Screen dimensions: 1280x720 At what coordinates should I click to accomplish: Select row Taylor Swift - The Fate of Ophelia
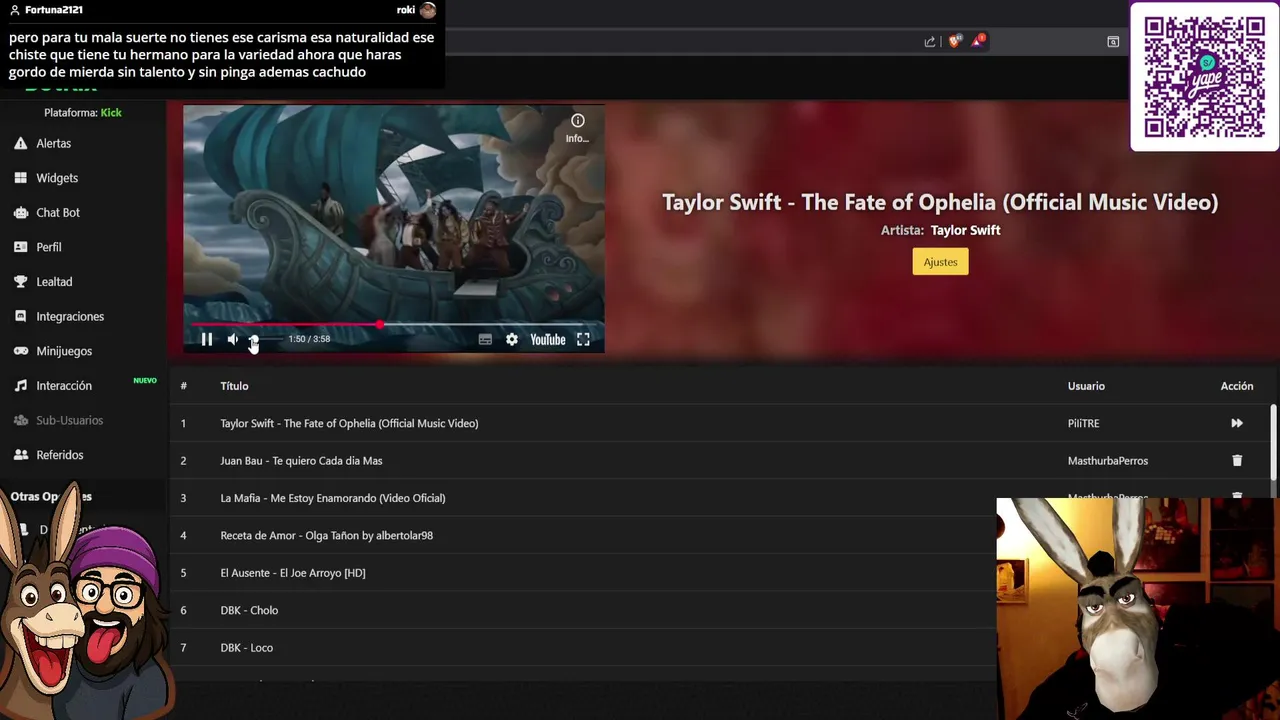point(720,424)
